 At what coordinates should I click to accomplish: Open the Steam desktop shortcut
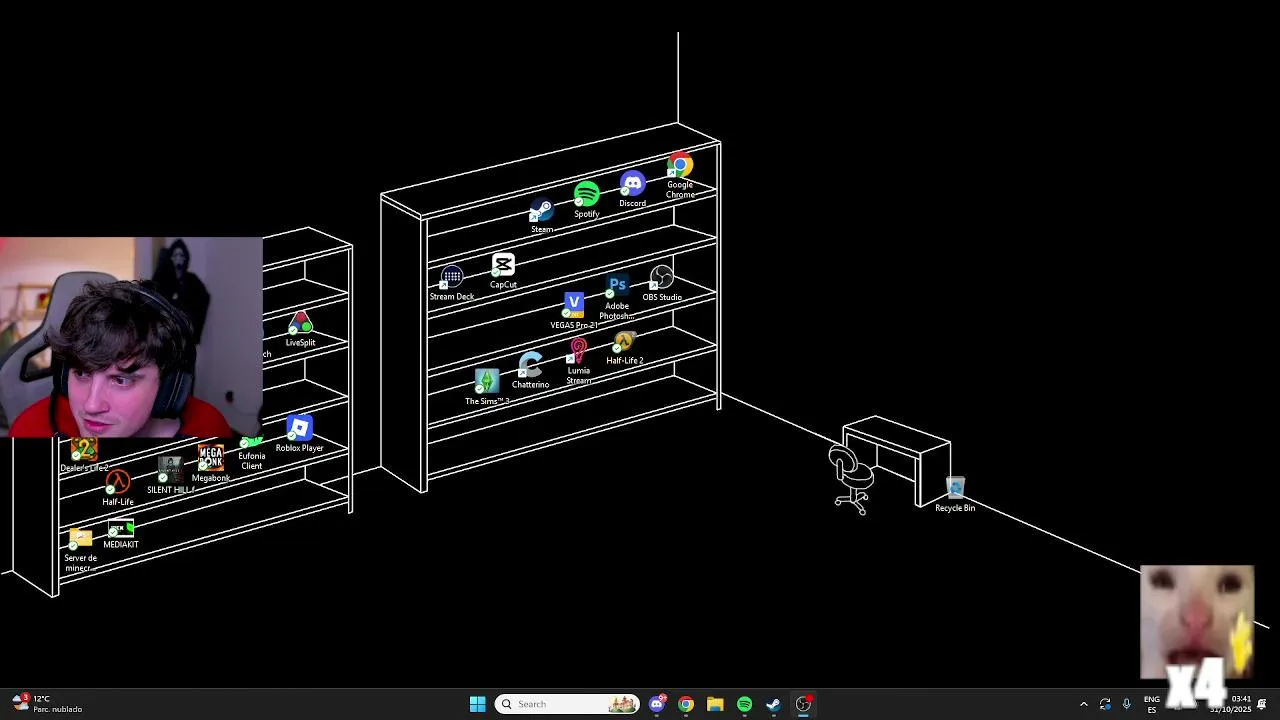[541, 216]
